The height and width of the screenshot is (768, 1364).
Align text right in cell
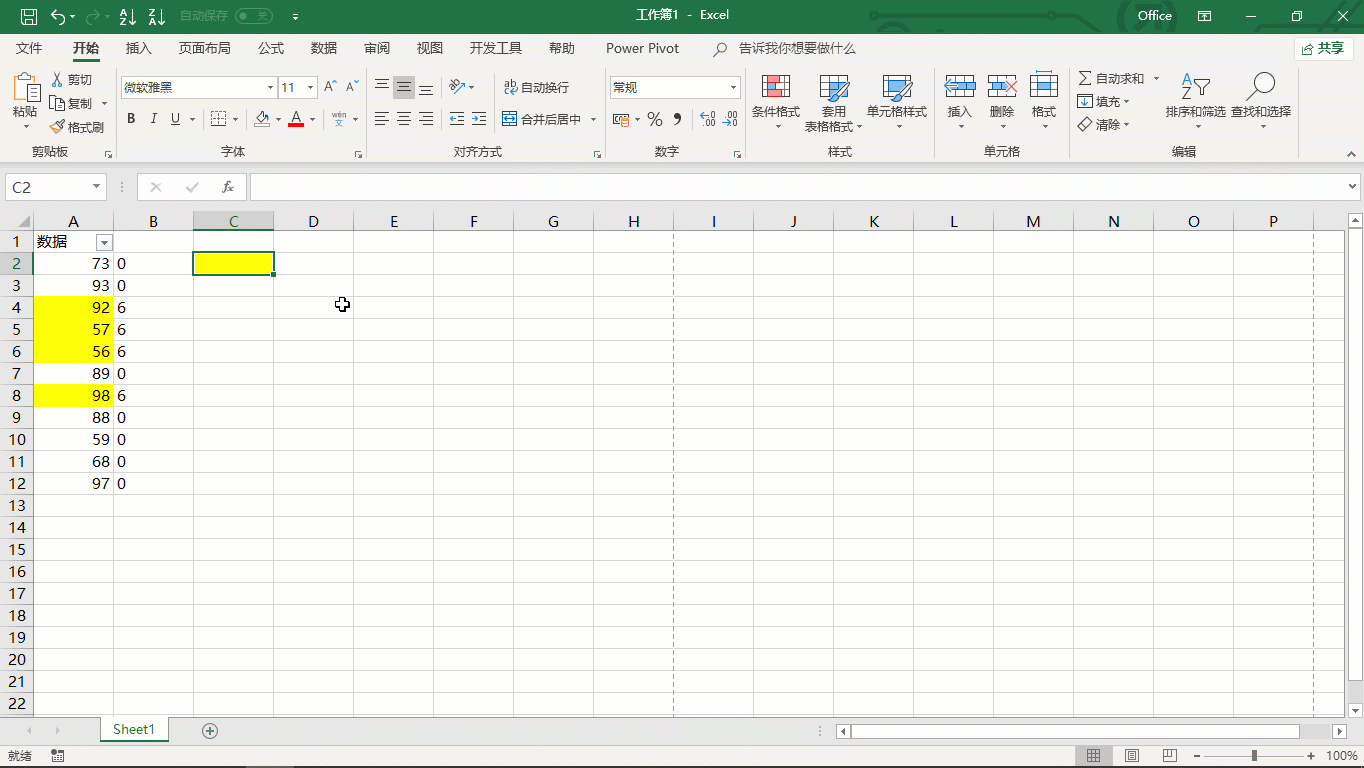pos(426,119)
